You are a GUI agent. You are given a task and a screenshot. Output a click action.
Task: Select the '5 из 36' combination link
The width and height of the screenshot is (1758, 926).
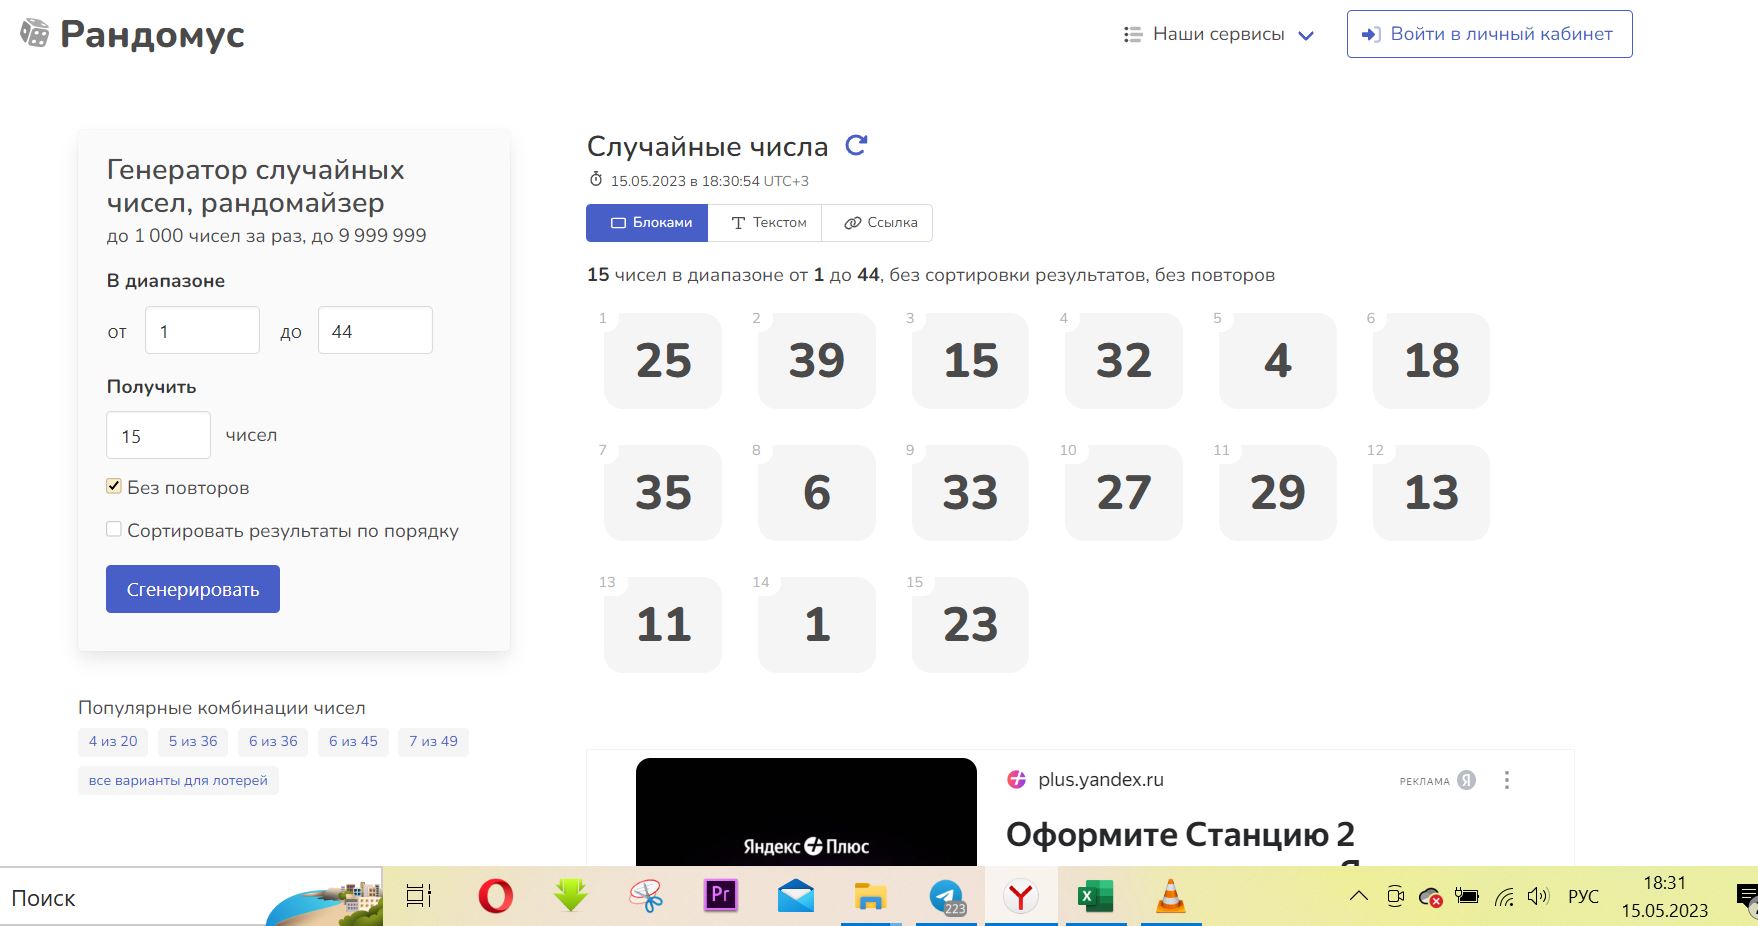193,741
